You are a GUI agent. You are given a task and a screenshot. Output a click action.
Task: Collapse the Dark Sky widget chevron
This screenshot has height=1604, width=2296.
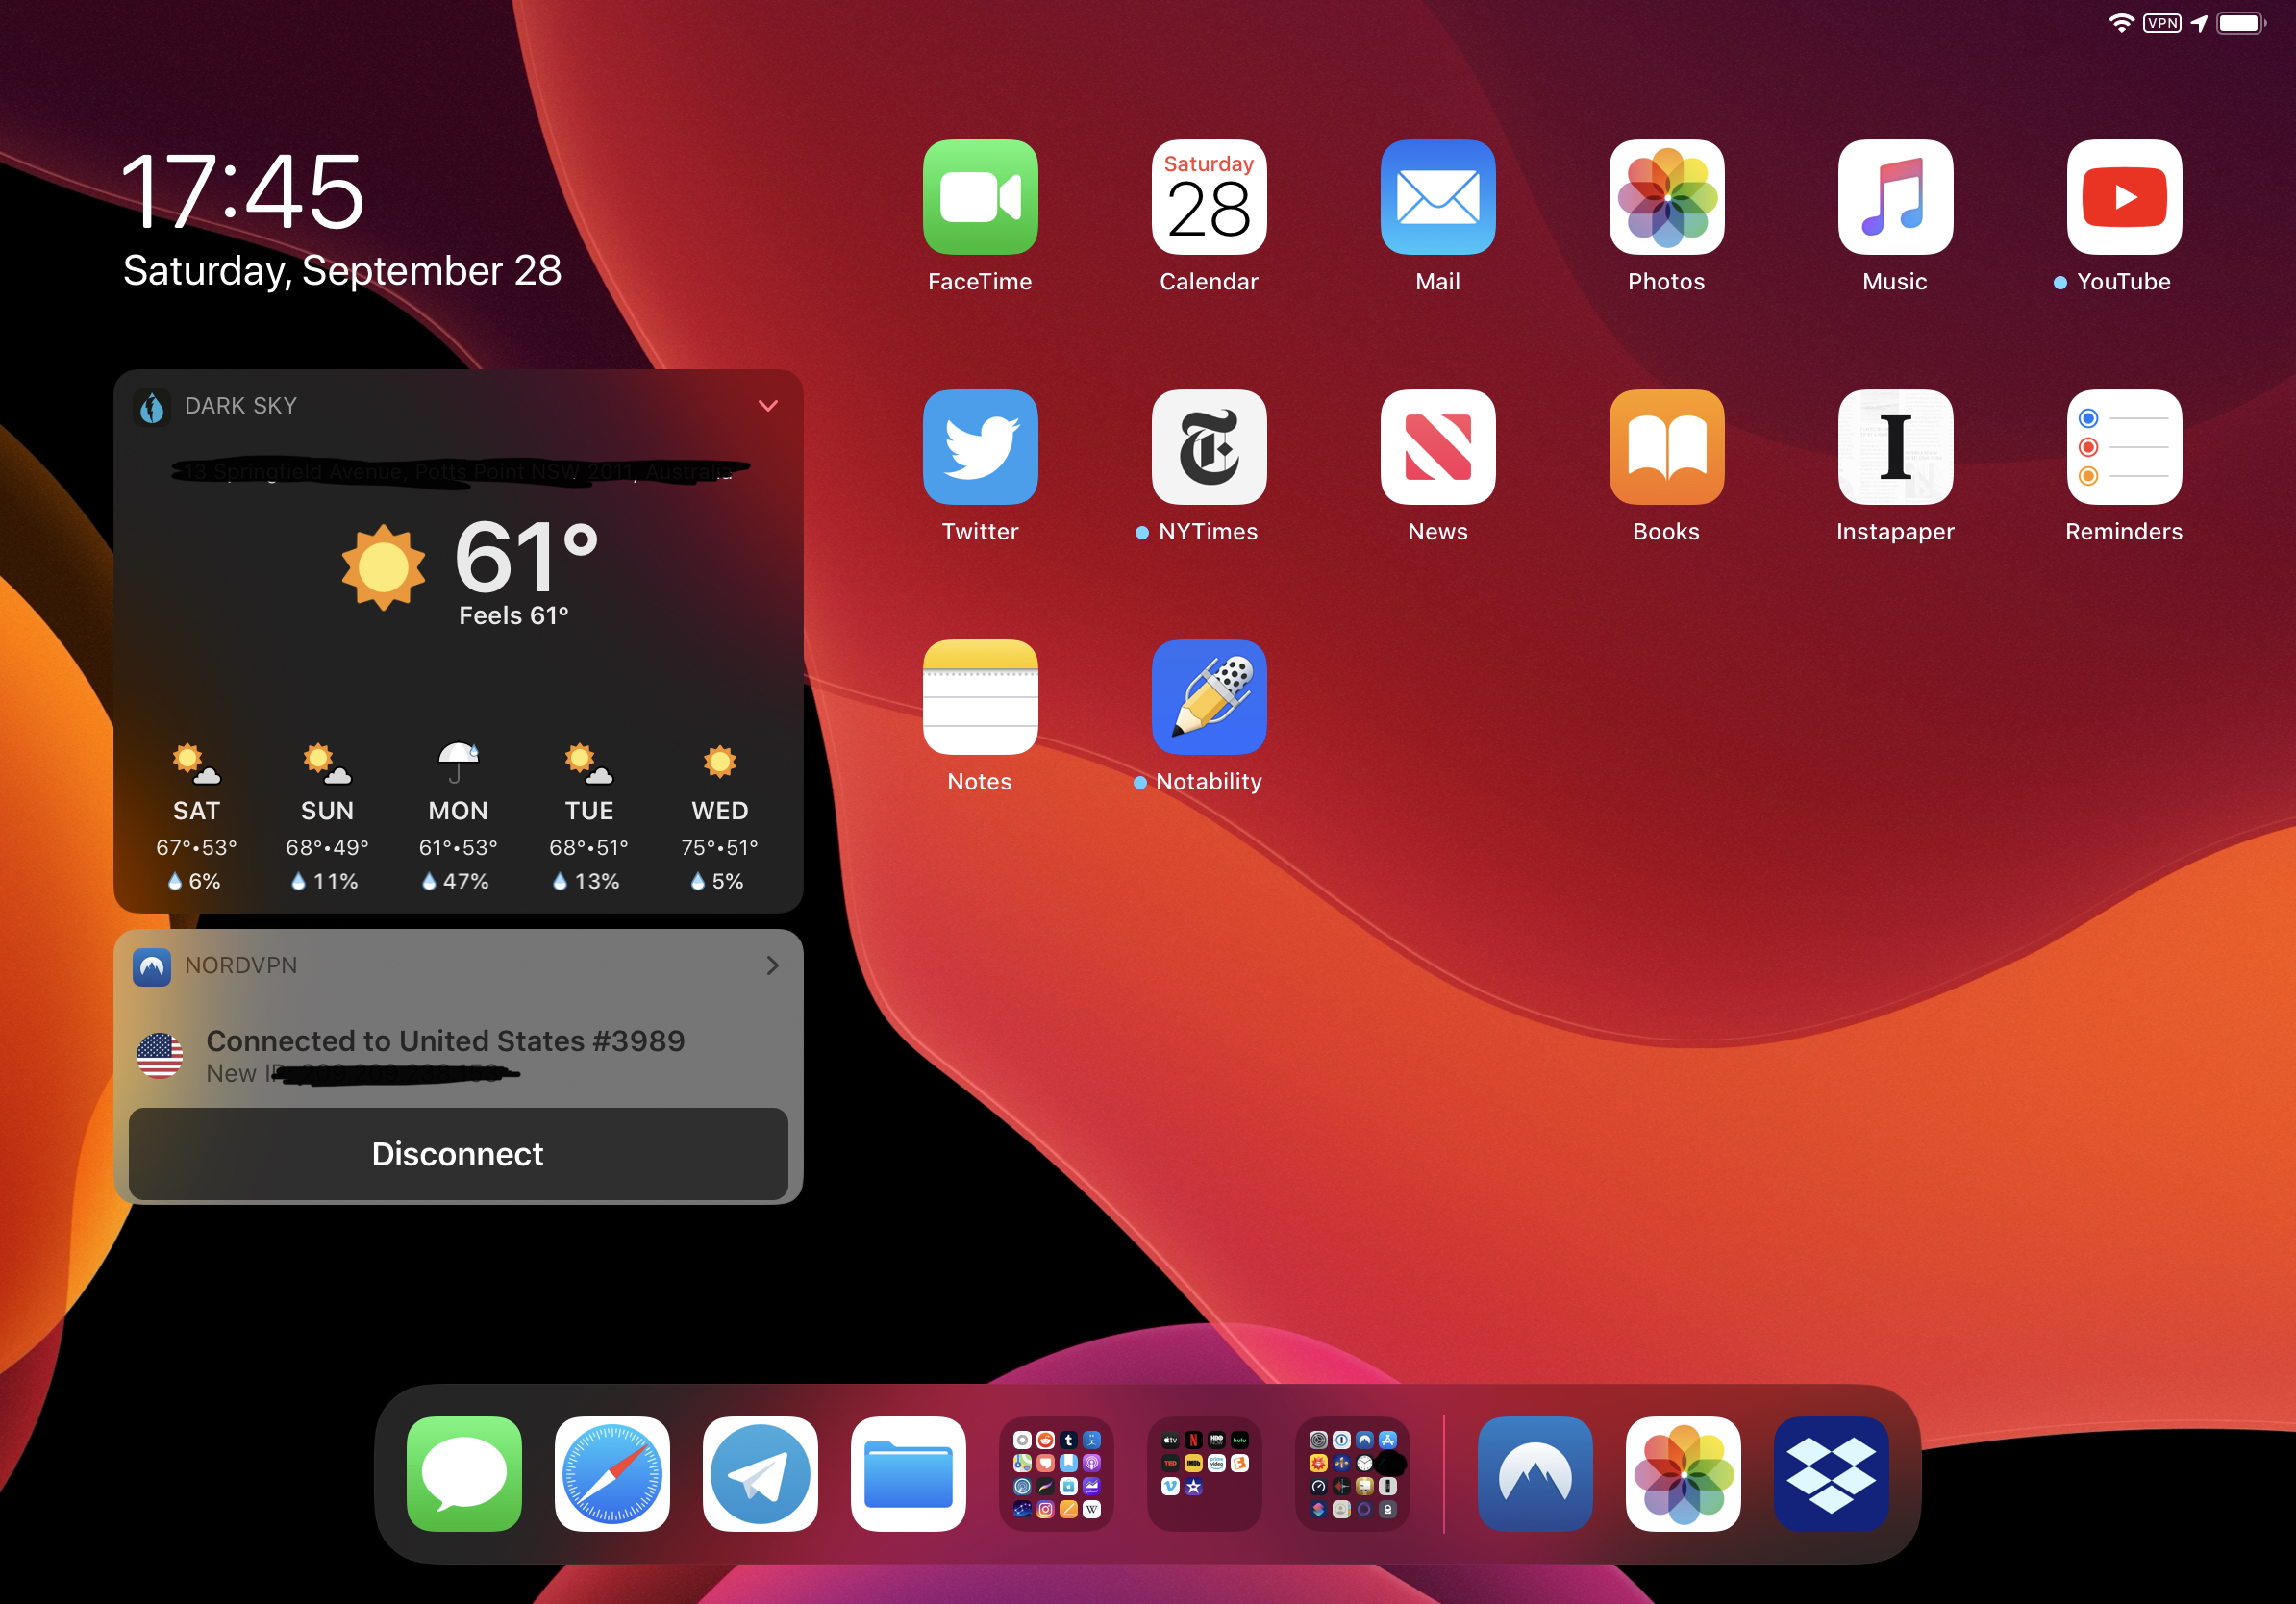coord(768,406)
